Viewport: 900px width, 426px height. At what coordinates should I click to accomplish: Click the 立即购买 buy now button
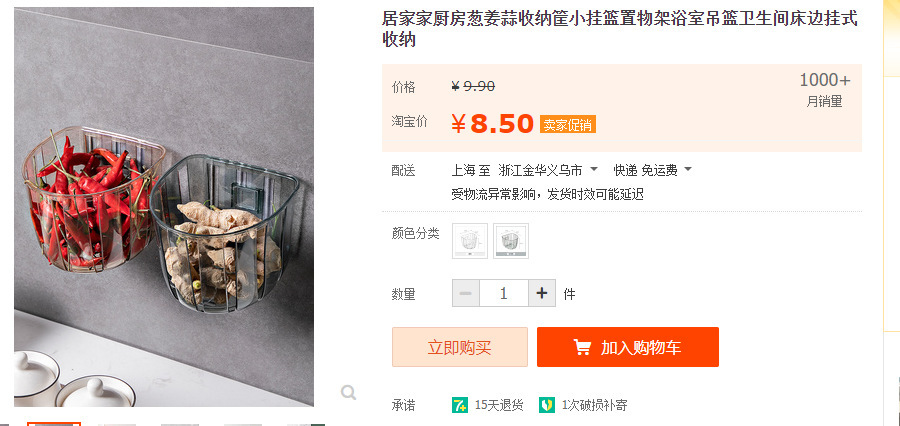coord(460,347)
